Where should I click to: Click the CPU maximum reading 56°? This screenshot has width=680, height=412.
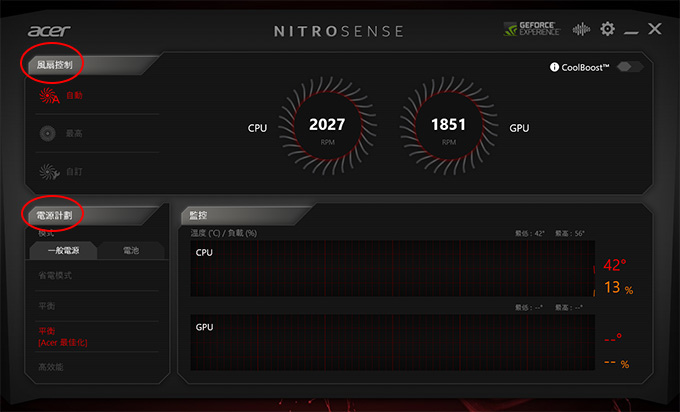click(570, 233)
